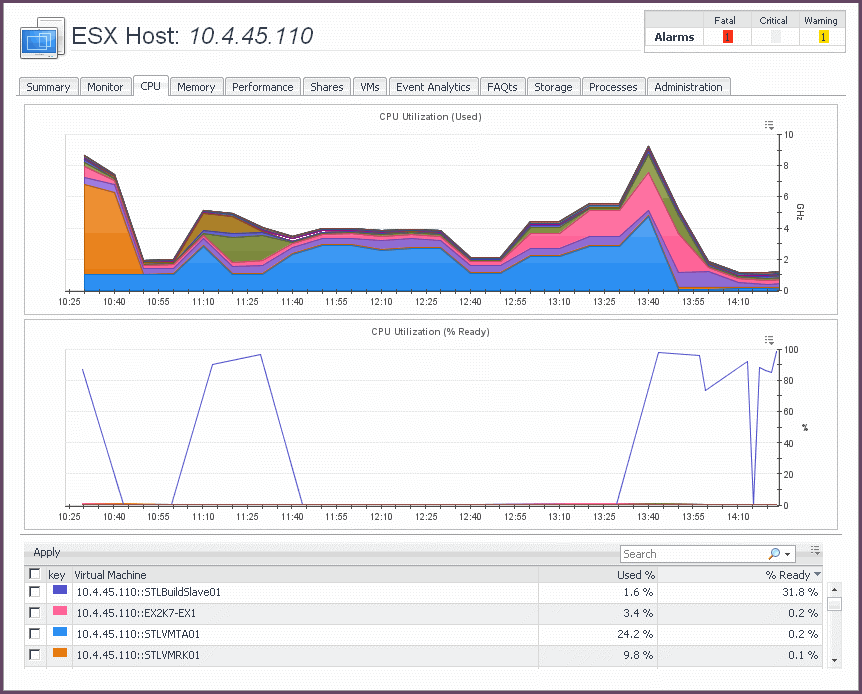Open the CPU Utilization (Used) chart options icon
Screen dimensions: 862x694
click(x=769, y=125)
